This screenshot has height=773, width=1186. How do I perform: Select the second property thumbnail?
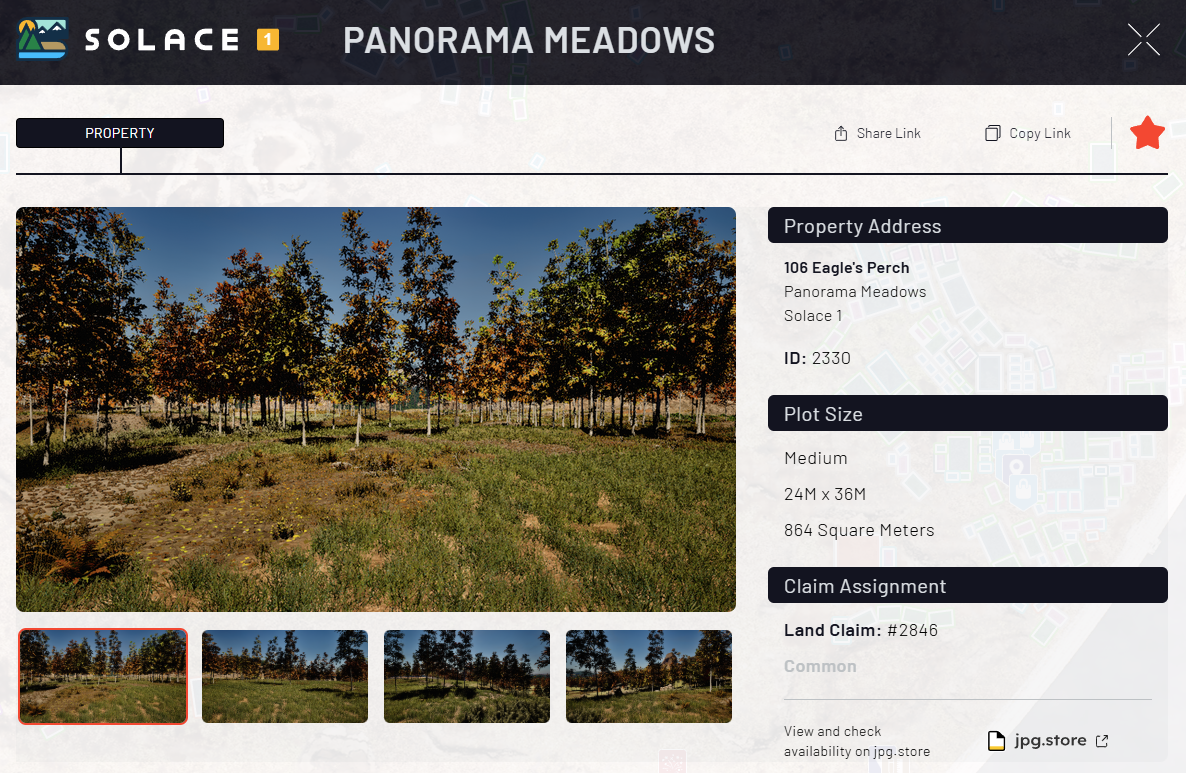click(285, 676)
